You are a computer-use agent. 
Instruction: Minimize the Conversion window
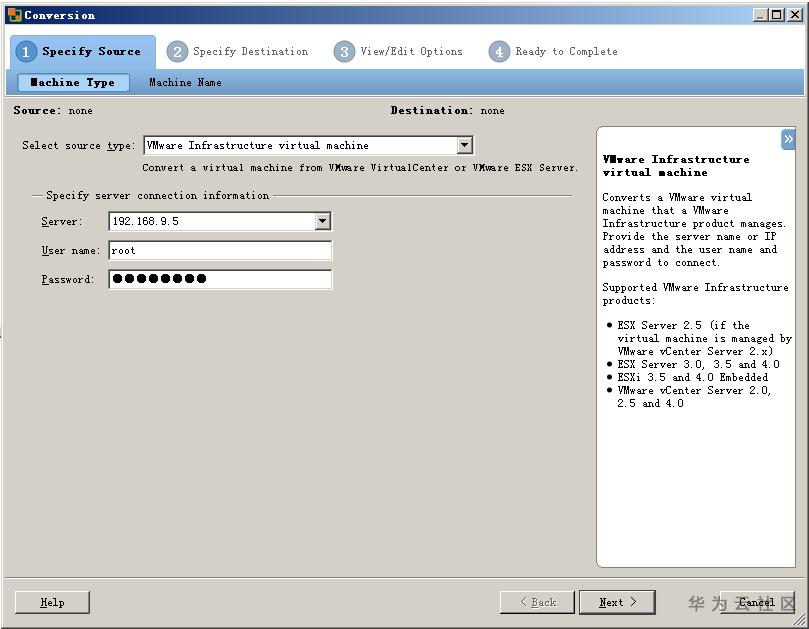[x=761, y=15]
